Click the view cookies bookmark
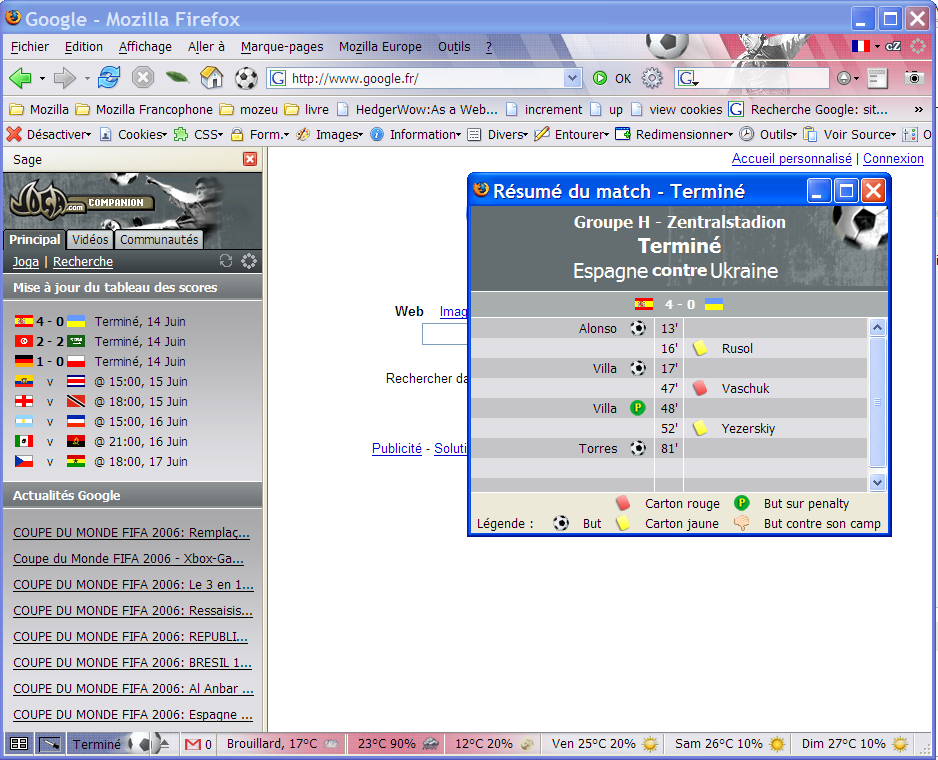This screenshot has width=938, height=760. point(677,110)
